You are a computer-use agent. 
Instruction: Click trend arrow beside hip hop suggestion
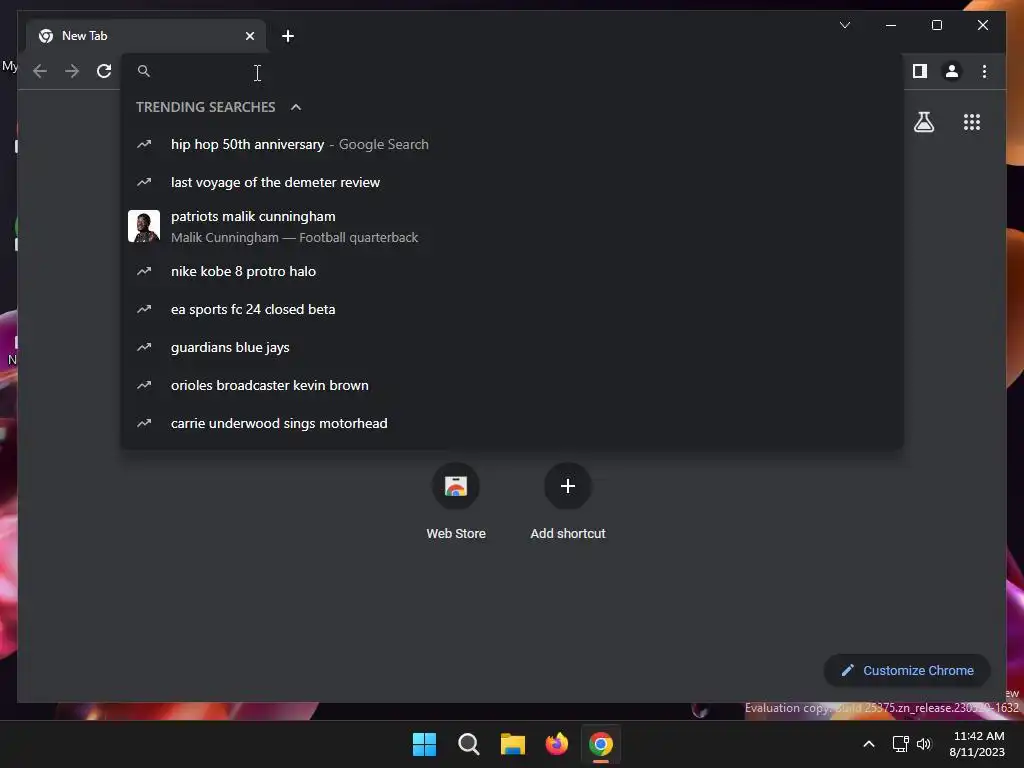click(x=144, y=144)
